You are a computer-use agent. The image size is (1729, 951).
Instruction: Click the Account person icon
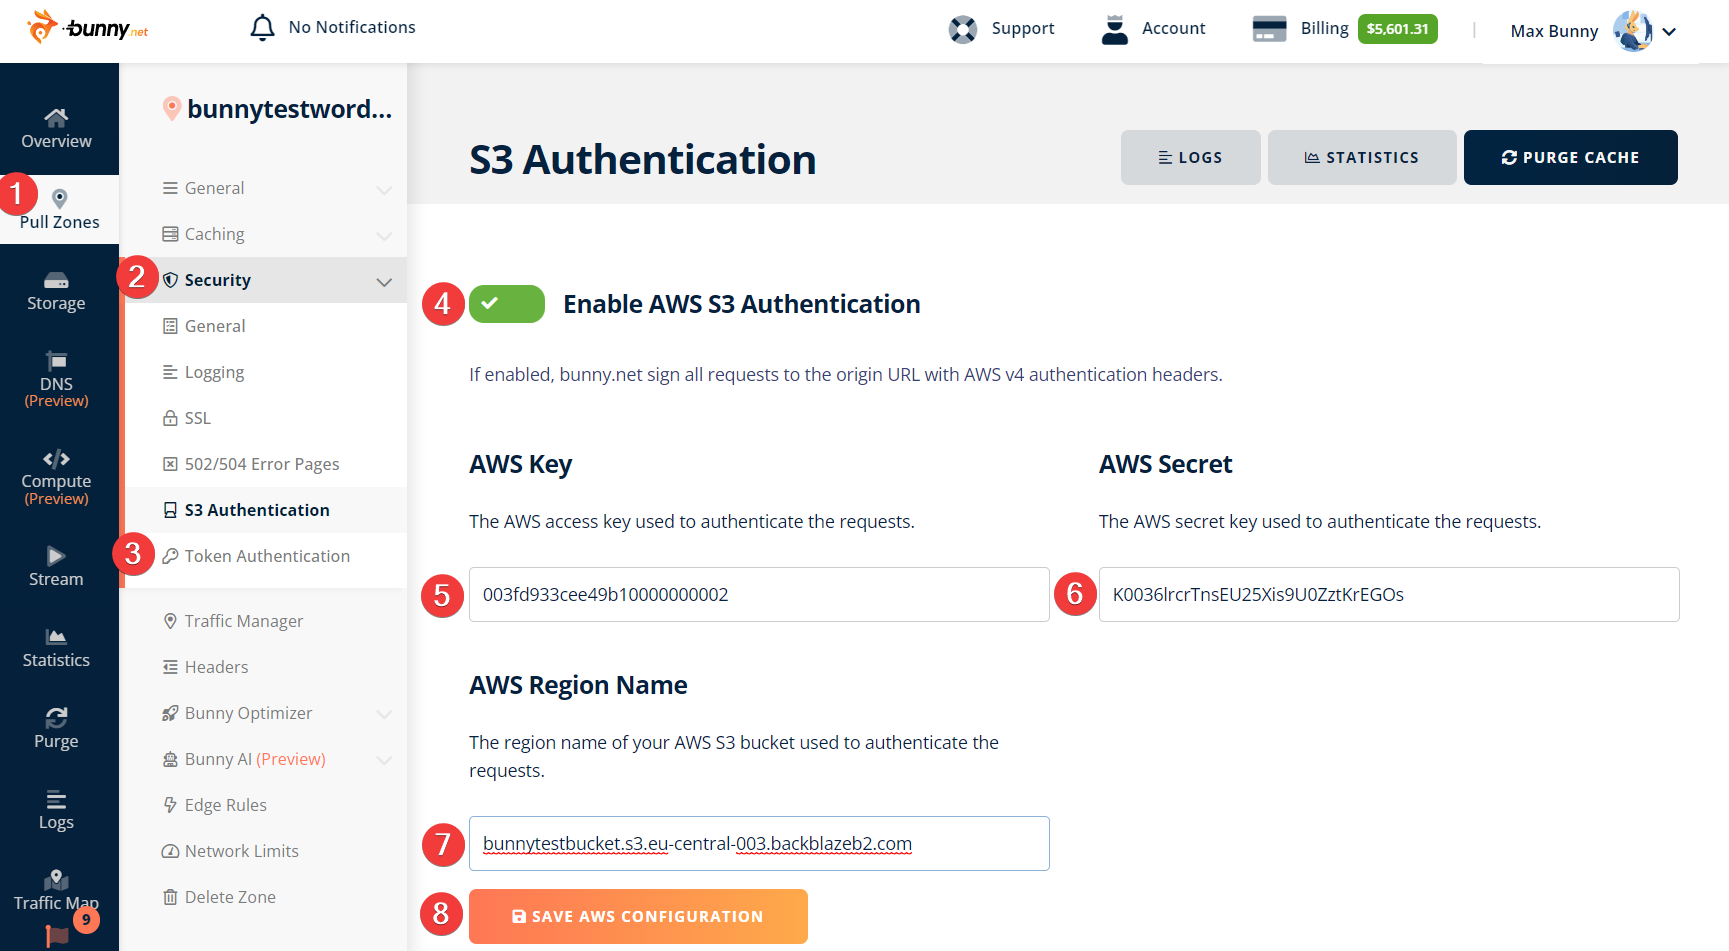coord(1115,29)
